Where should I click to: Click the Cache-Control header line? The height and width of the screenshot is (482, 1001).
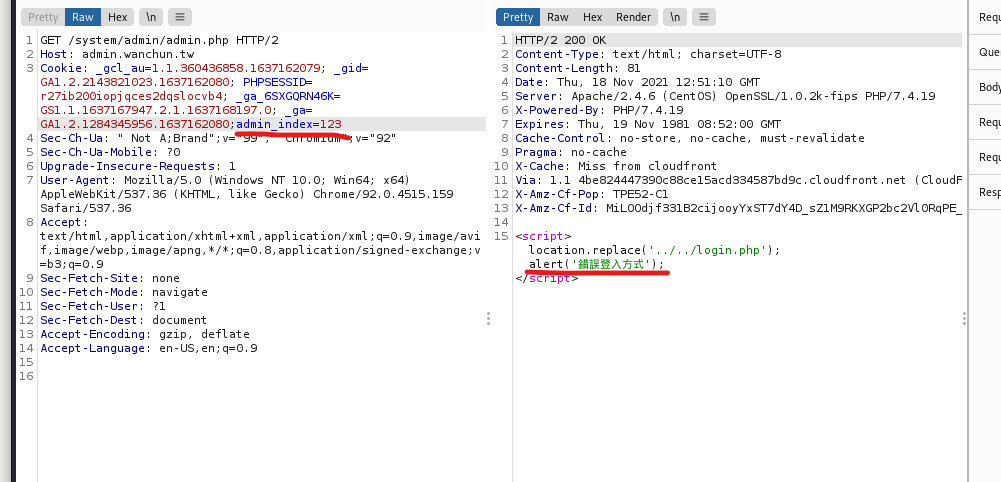click(x=690, y=138)
